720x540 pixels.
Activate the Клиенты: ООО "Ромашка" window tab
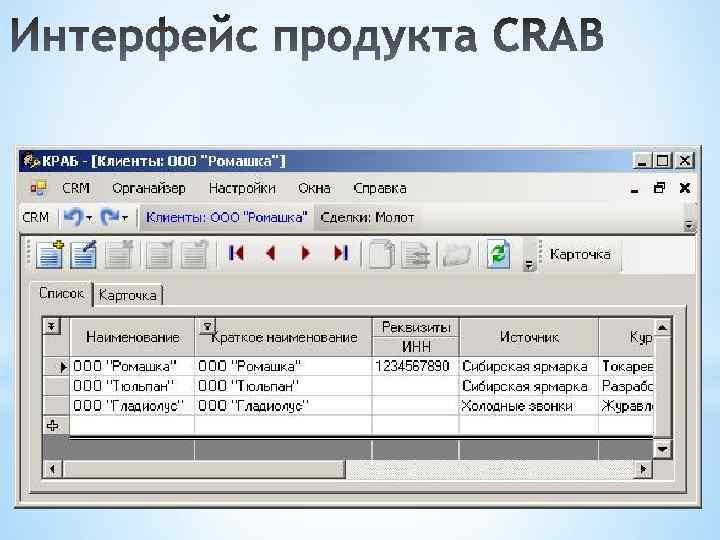226,217
